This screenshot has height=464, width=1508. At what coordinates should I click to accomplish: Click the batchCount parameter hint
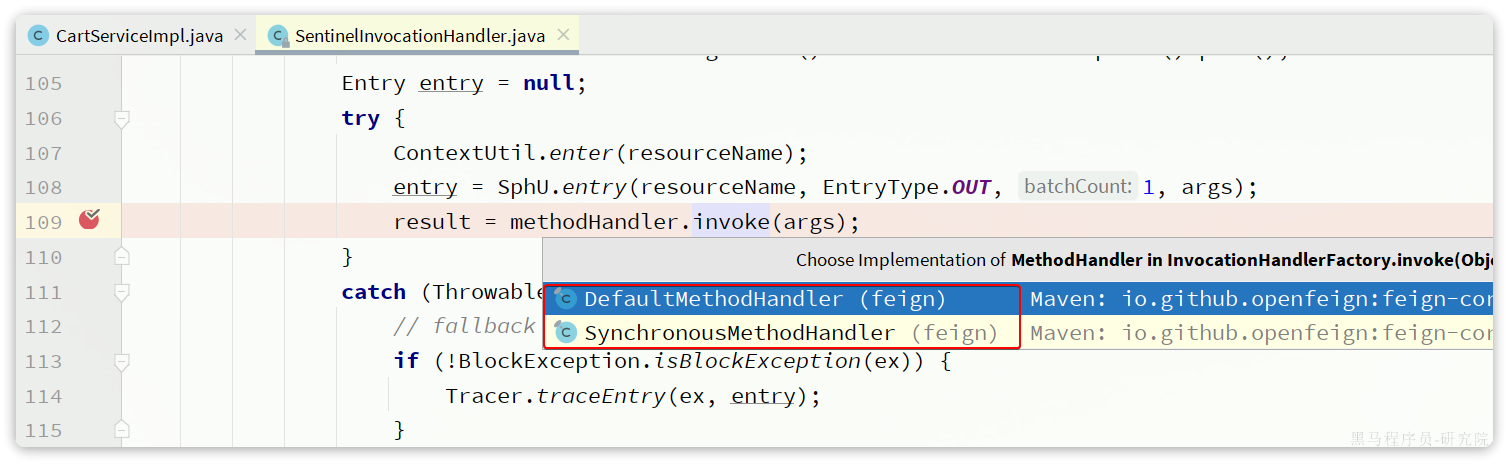[x=1078, y=187]
